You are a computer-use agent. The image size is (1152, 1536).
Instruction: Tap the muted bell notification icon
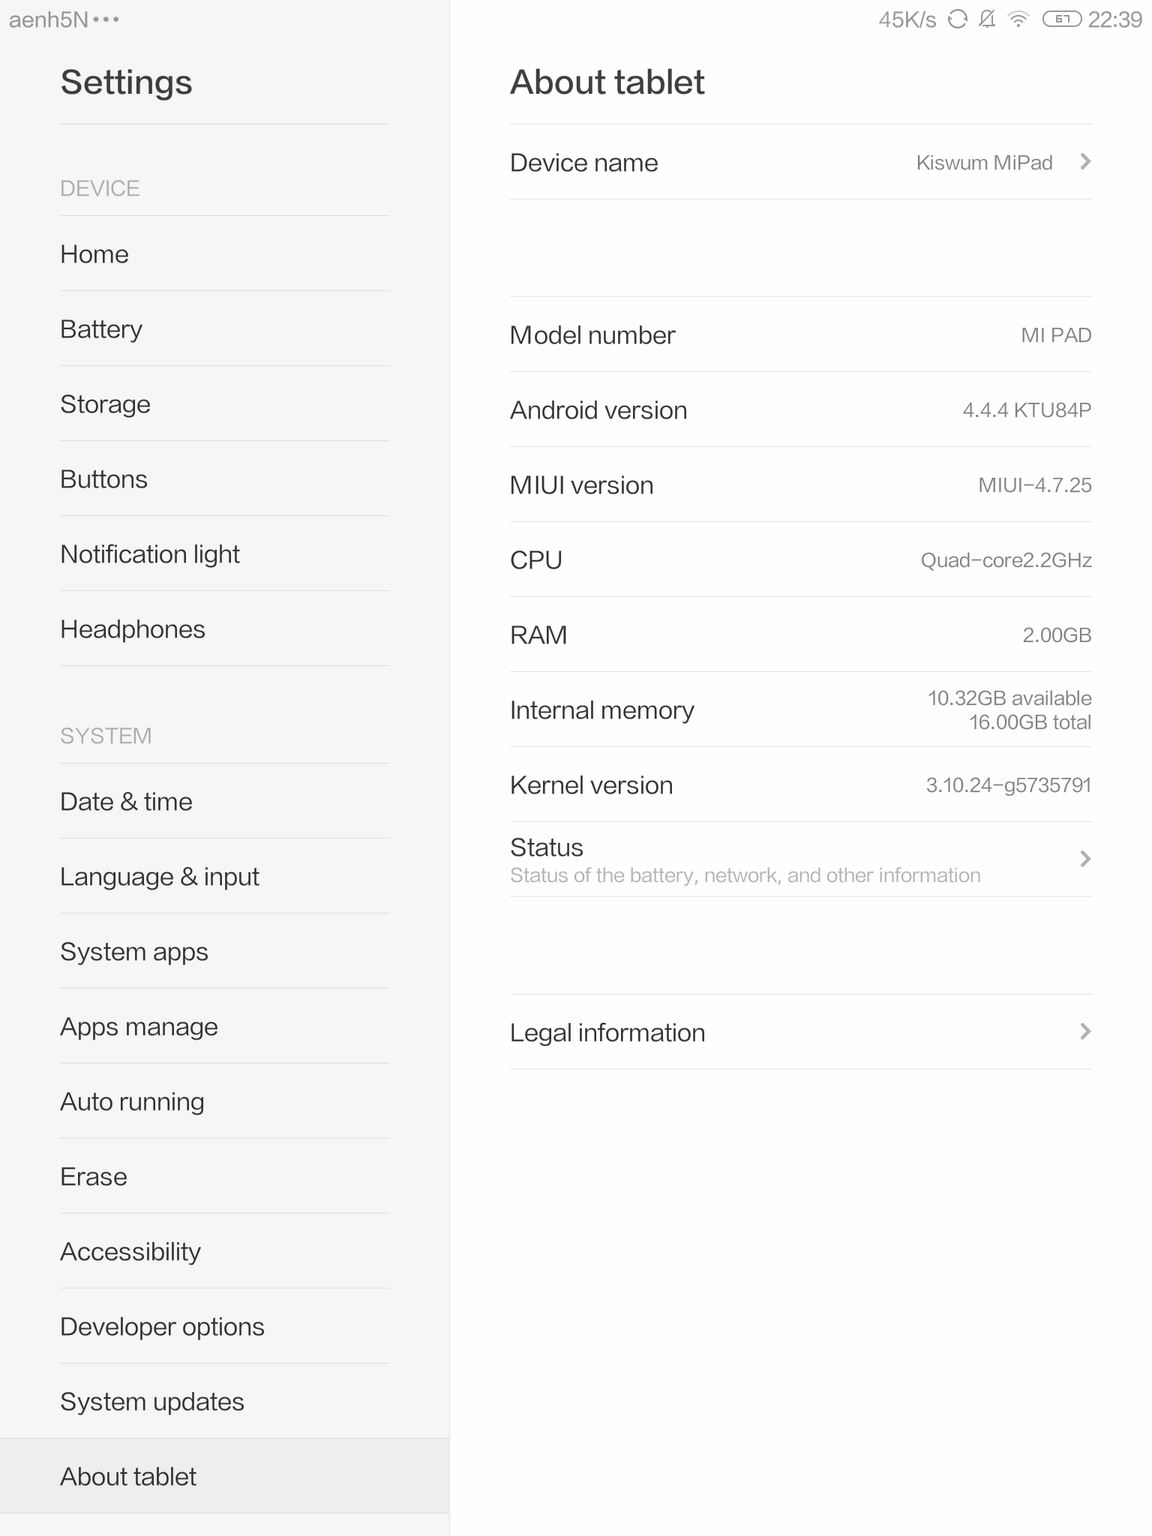coord(987,19)
